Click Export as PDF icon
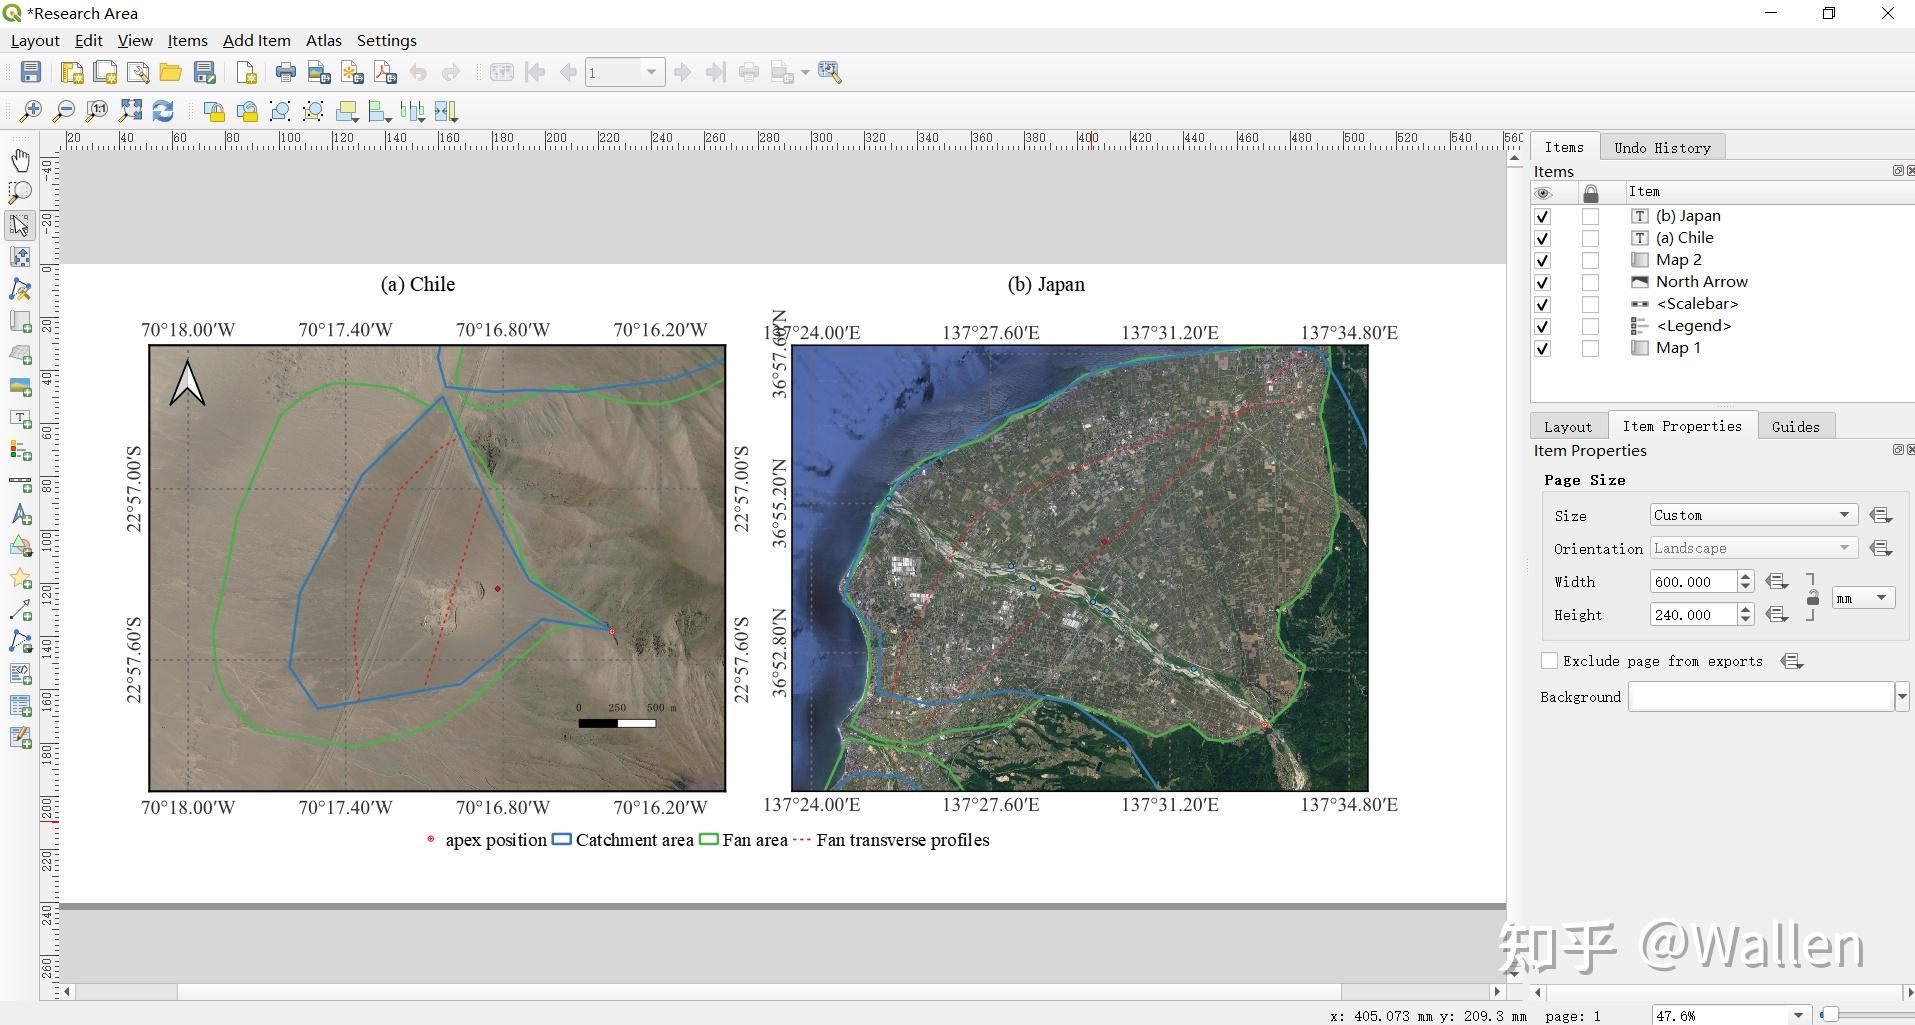The image size is (1915, 1025). (x=385, y=72)
